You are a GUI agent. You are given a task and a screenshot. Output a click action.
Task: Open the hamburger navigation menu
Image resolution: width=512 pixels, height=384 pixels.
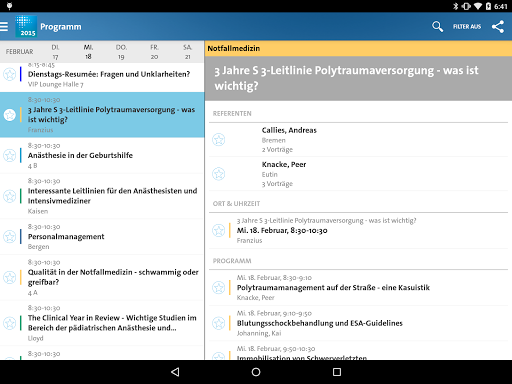tap(4, 26)
